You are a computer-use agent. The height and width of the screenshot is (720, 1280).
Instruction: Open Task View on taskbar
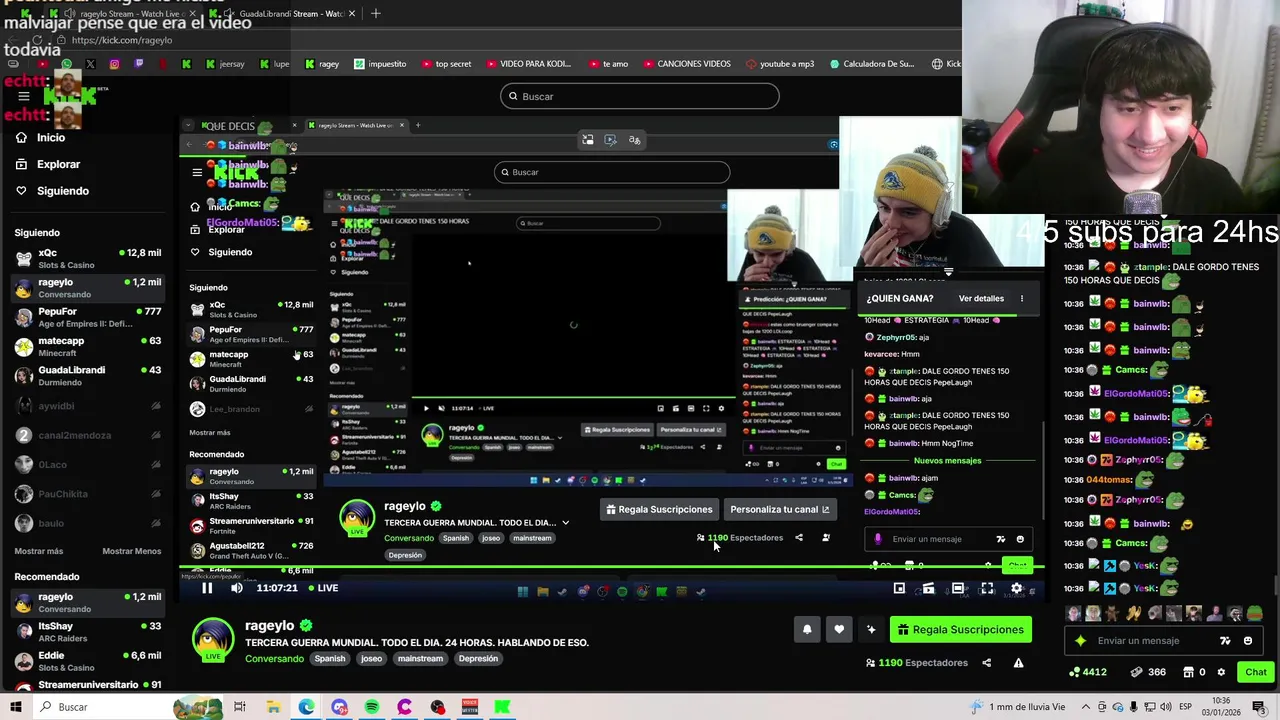point(240,707)
